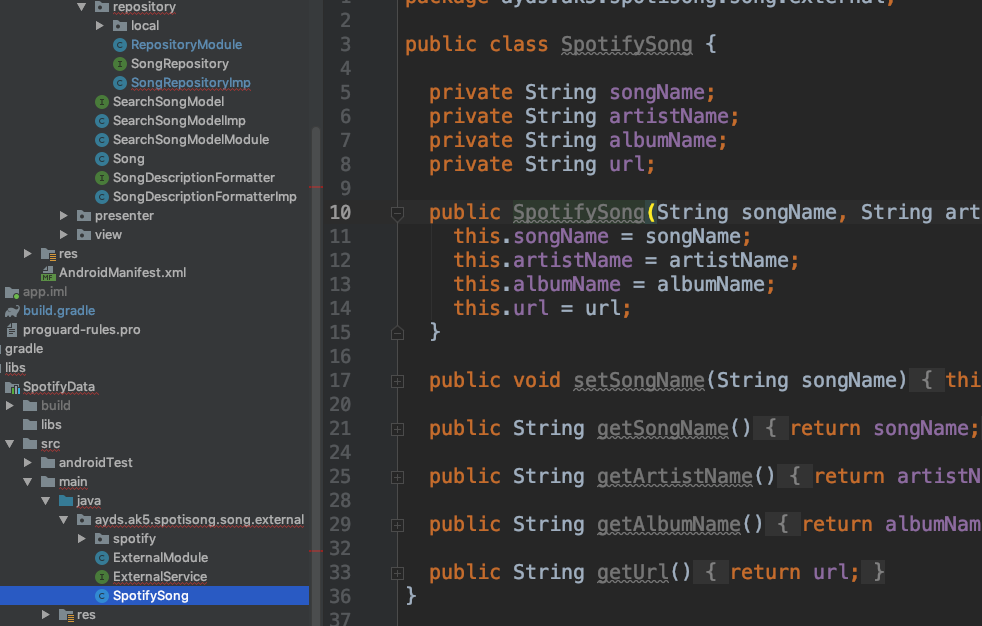The image size is (982, 626).
Task: Expand the local package node
Action: click(x=100, y=26)
